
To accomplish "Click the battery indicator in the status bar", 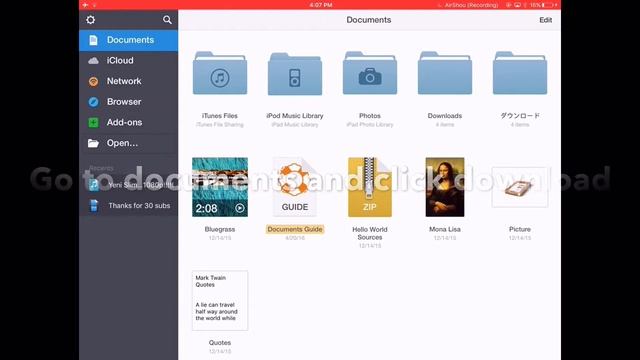I will click(549, 5).
